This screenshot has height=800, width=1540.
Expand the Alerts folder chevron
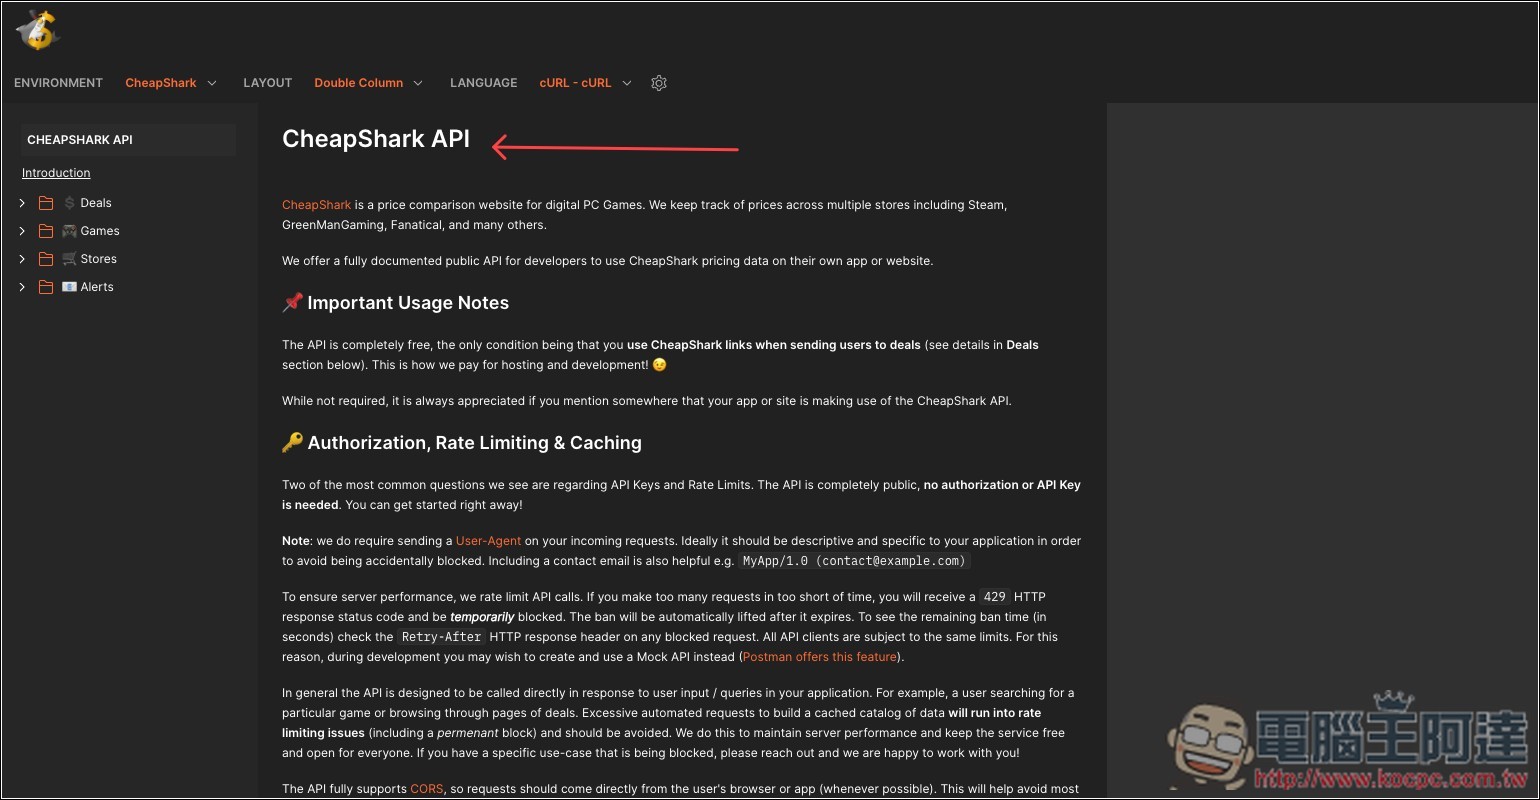pos(22,287)
